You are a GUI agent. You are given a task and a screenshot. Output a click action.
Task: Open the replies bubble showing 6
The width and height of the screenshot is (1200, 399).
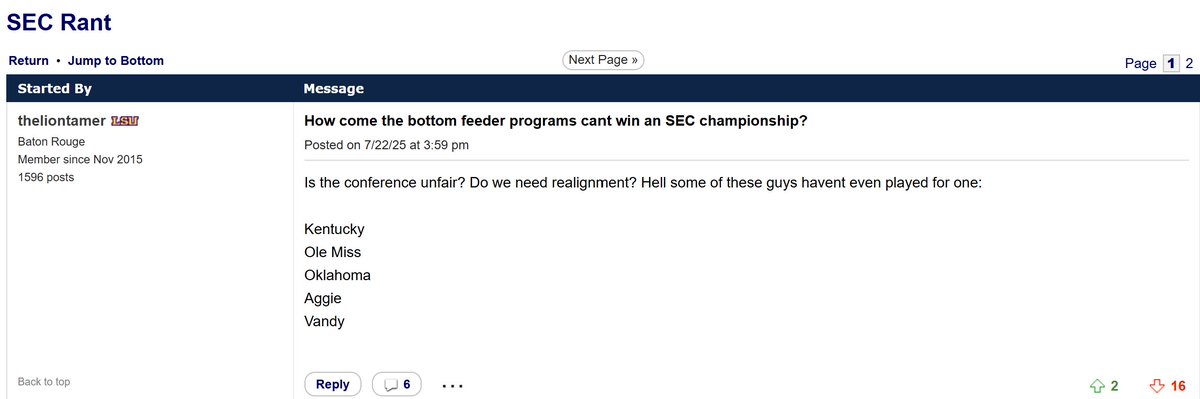point(397,384)
